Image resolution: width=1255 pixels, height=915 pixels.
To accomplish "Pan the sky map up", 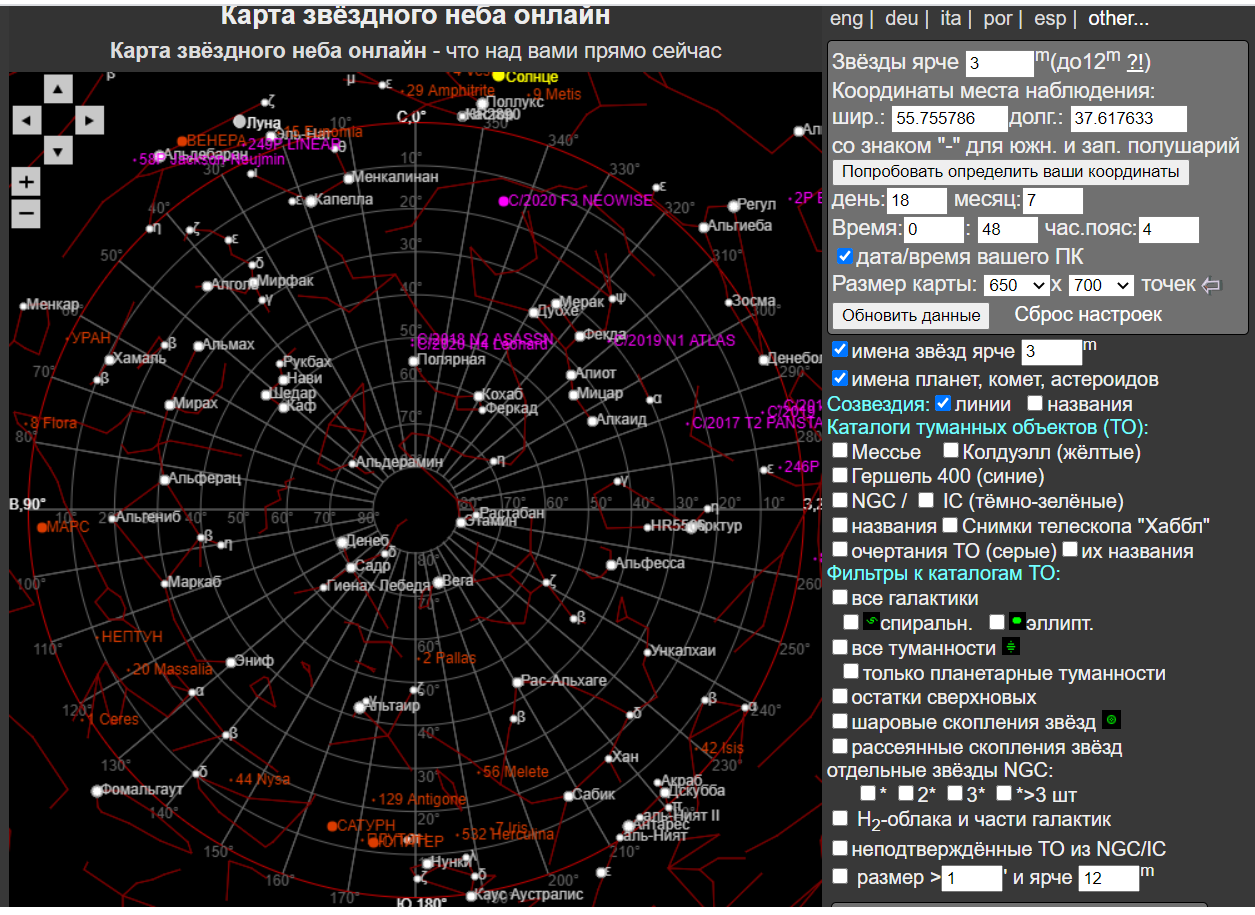I will point(58,90).
